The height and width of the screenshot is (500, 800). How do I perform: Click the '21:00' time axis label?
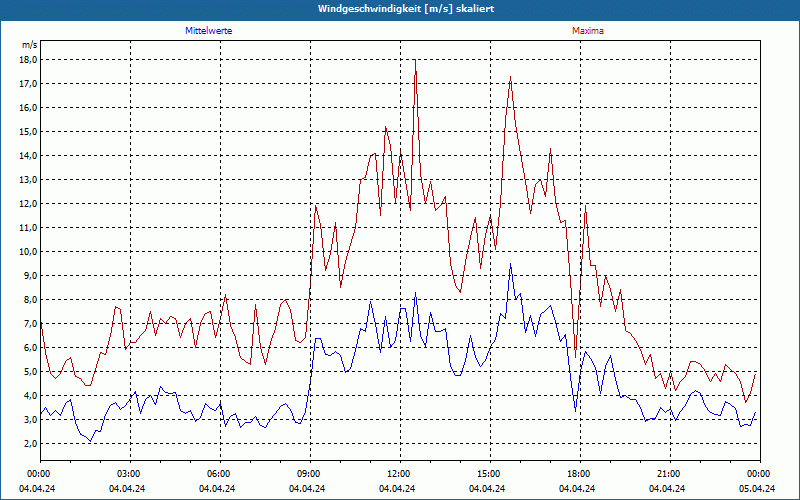click(670, 474)
